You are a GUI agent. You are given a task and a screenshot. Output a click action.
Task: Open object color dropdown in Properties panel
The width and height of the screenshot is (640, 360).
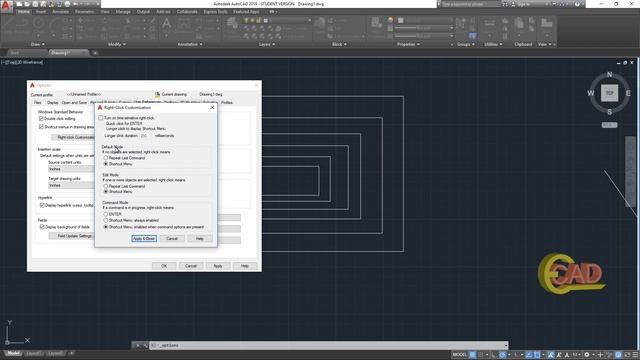pos(424,20)
